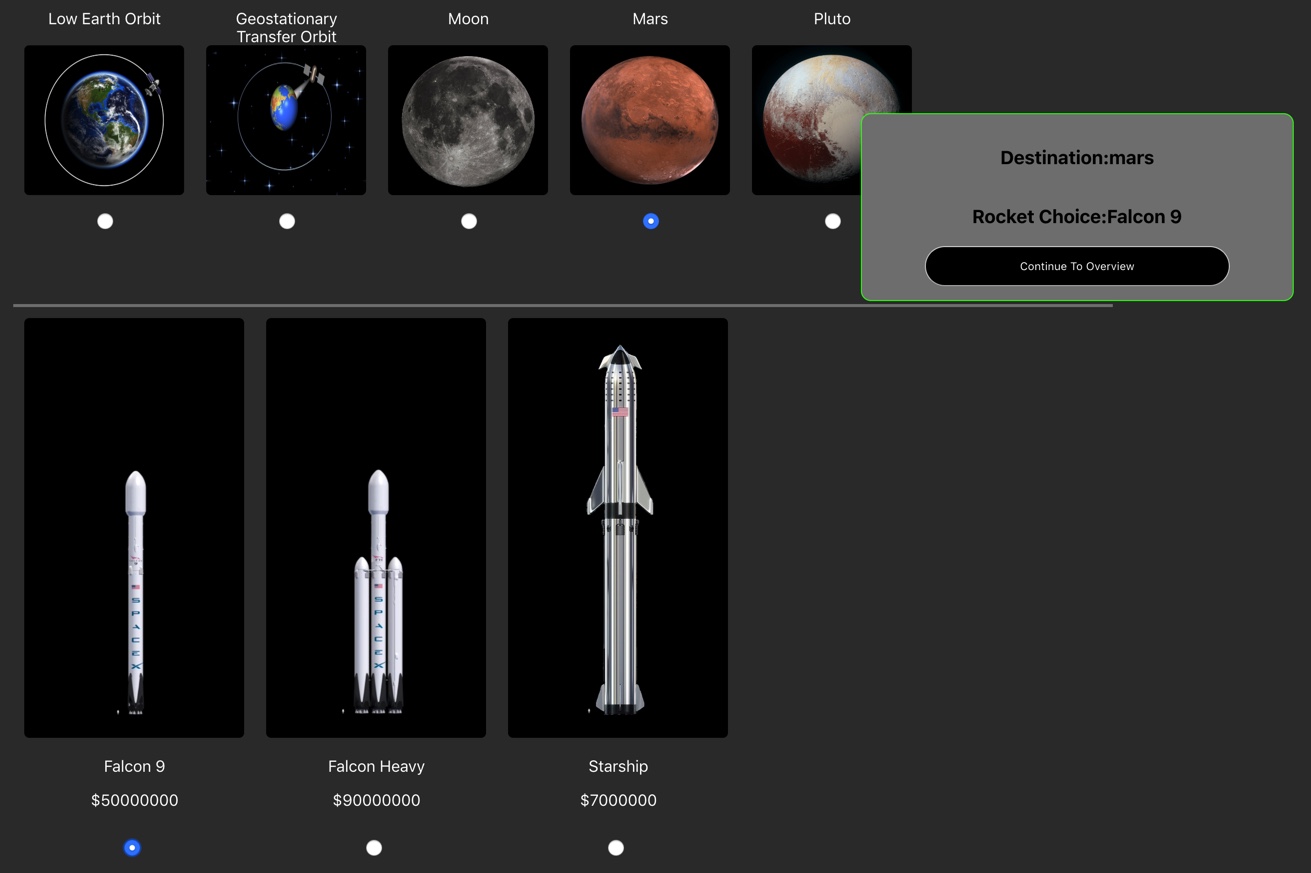Click the Falcon Heavy name label
Image resolution: width=1311 pixels, height=873 pixels.
[376, 766]
